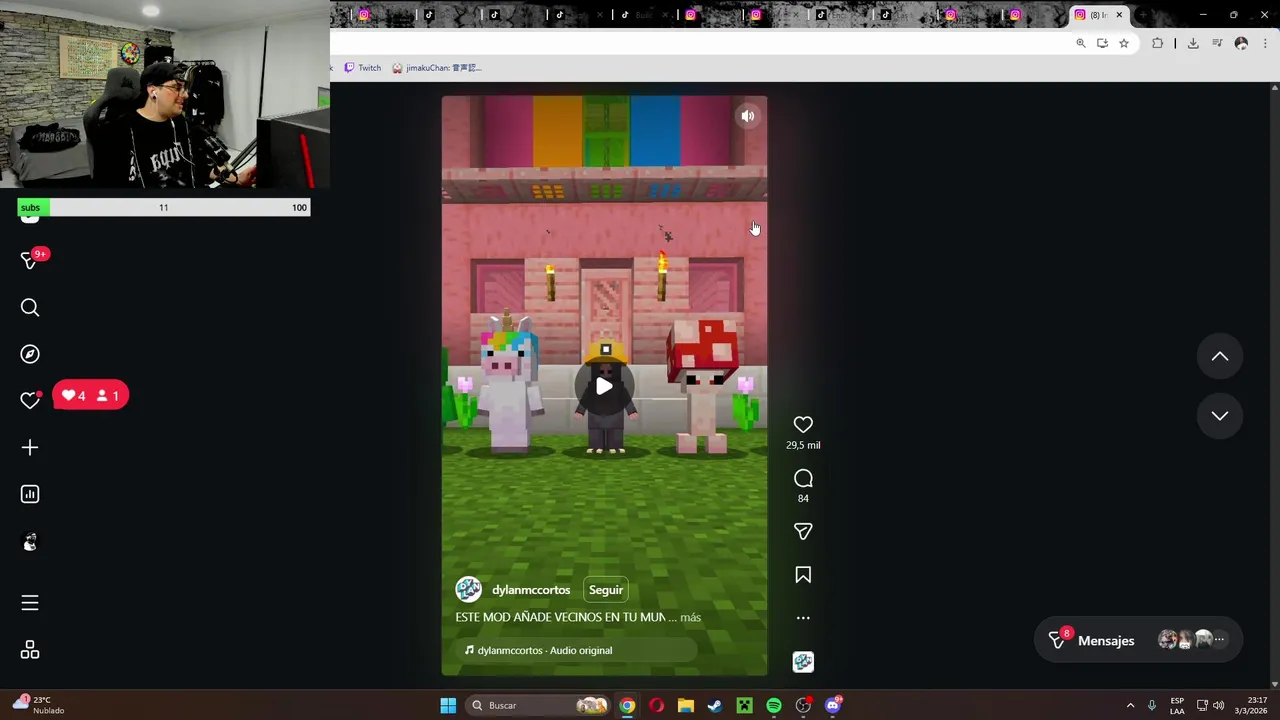
Task: Open Chrome downloads icon
Action: 1193,44
